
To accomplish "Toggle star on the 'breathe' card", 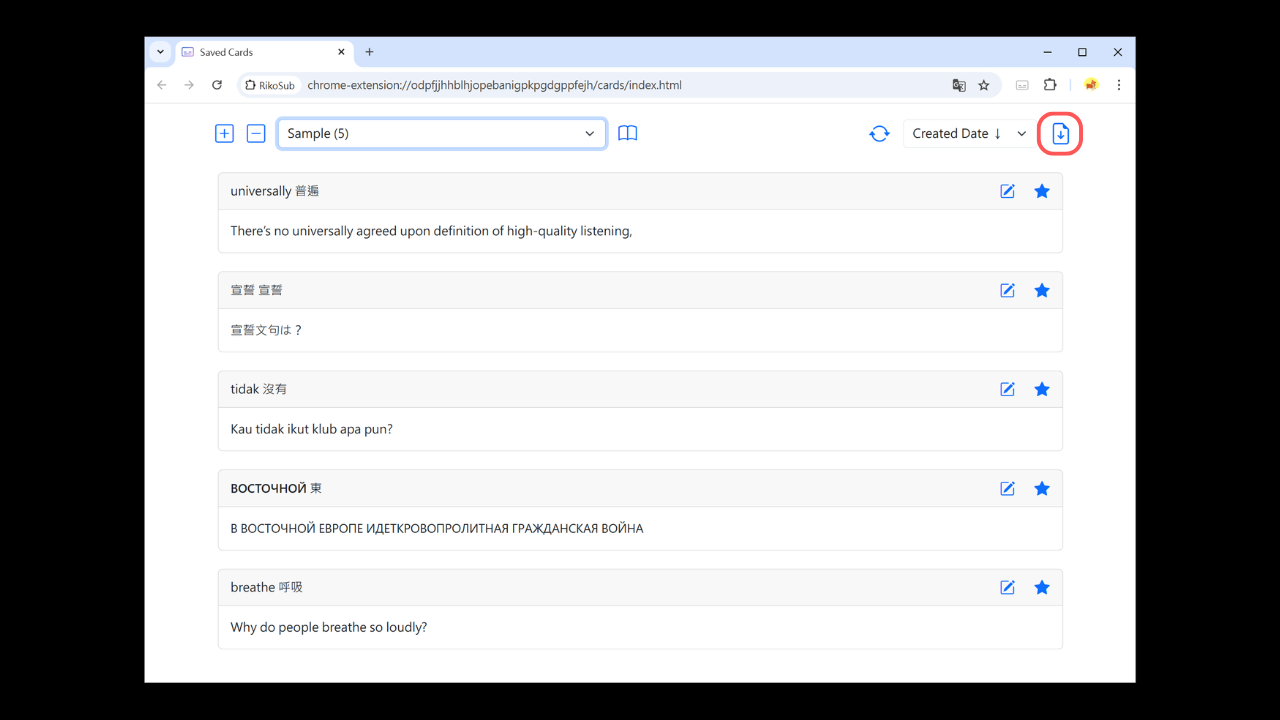I will click(x=1042, y=587).
